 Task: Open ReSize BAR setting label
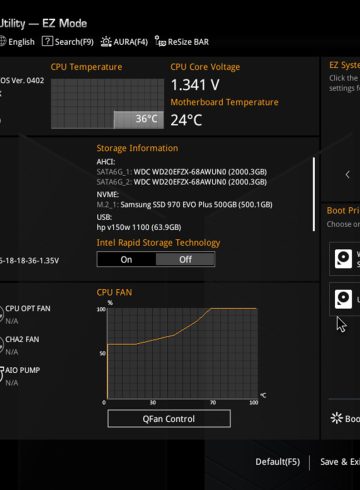pyautogui.click(x=188, y=42)
